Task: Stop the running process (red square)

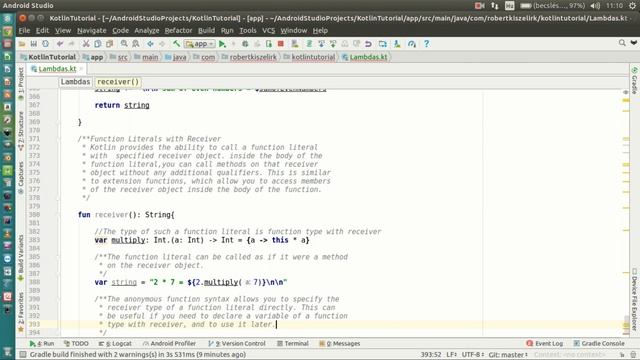Action: point(281,44)
